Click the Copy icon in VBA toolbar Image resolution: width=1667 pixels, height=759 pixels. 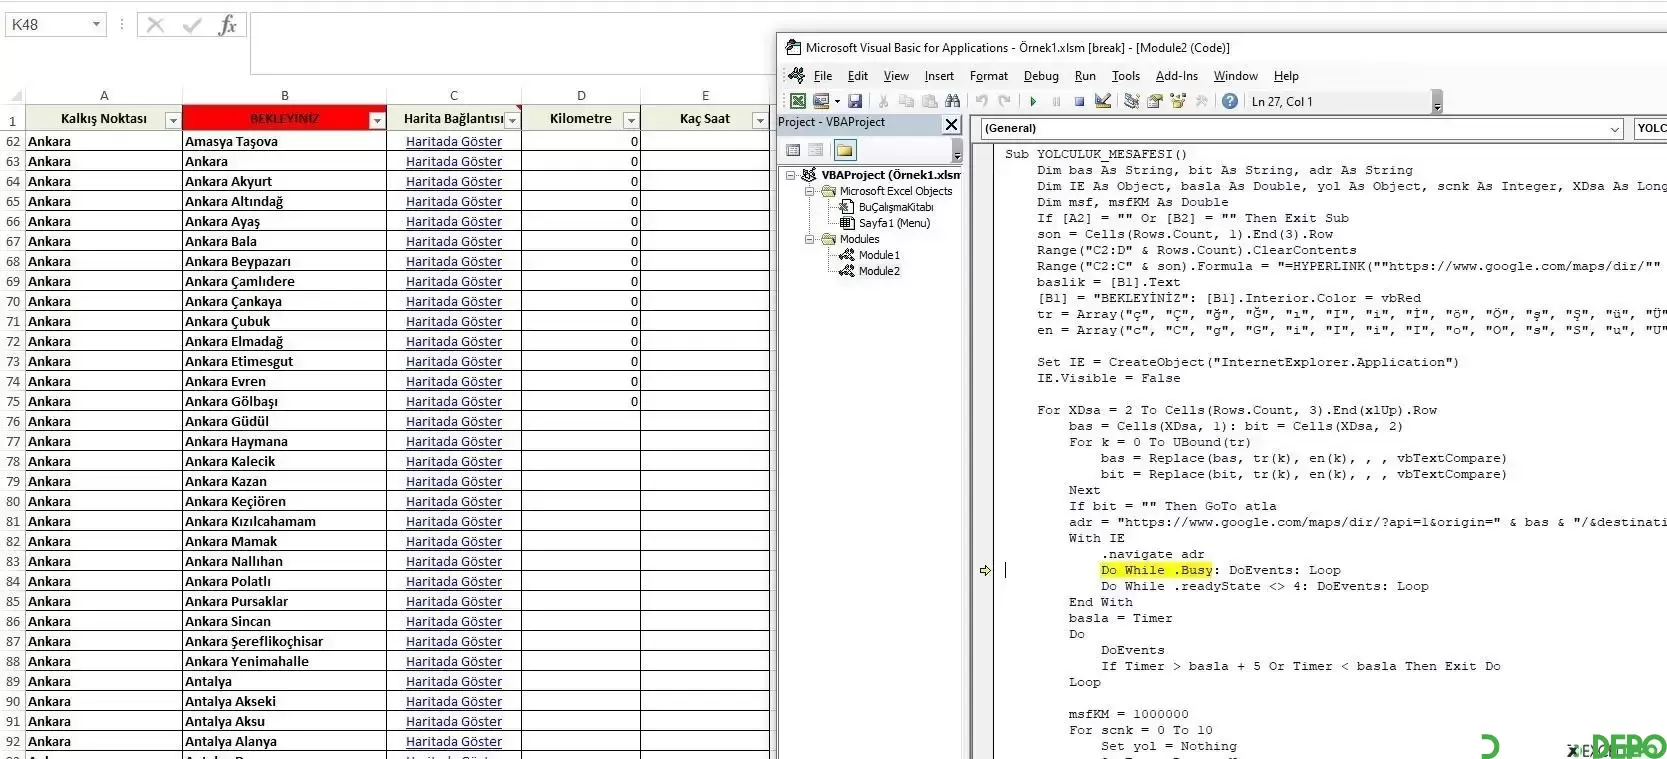point(906,101)
